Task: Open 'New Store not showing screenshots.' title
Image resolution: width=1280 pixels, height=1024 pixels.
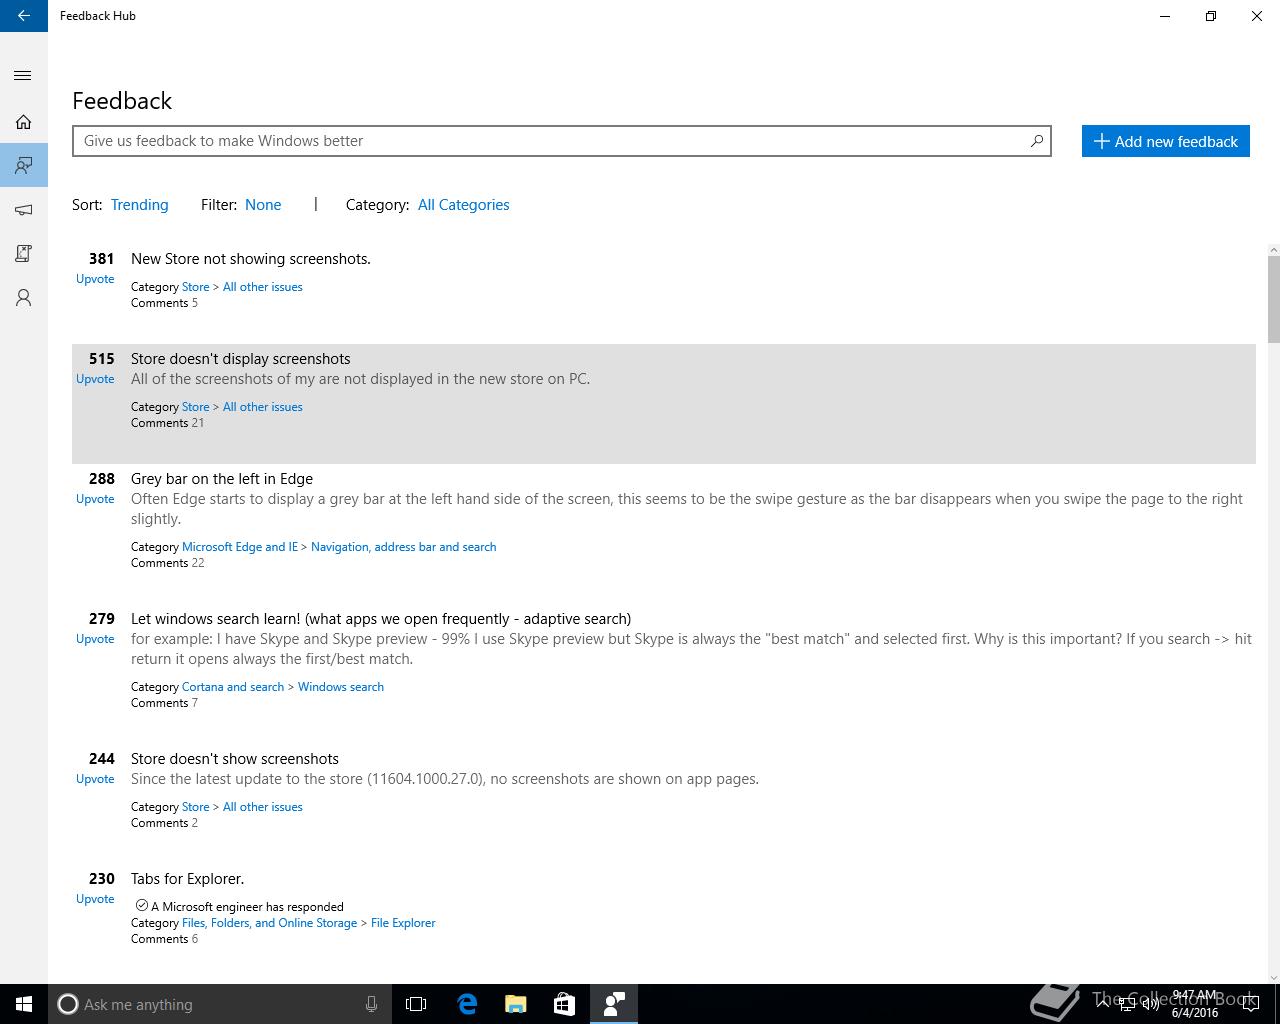Action: tap(251, 259)
